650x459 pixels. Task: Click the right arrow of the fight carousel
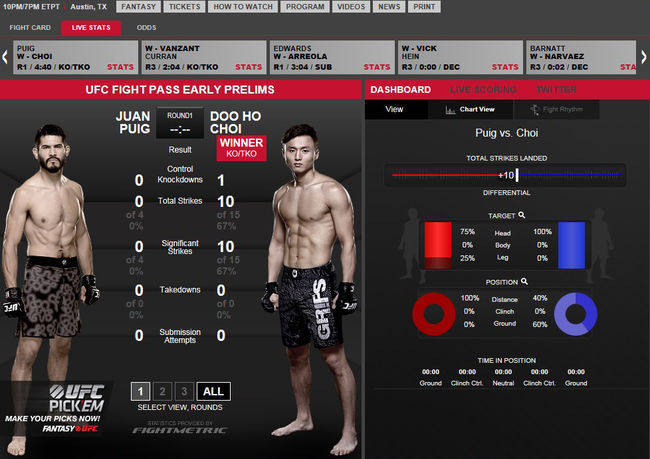[644, 57]
